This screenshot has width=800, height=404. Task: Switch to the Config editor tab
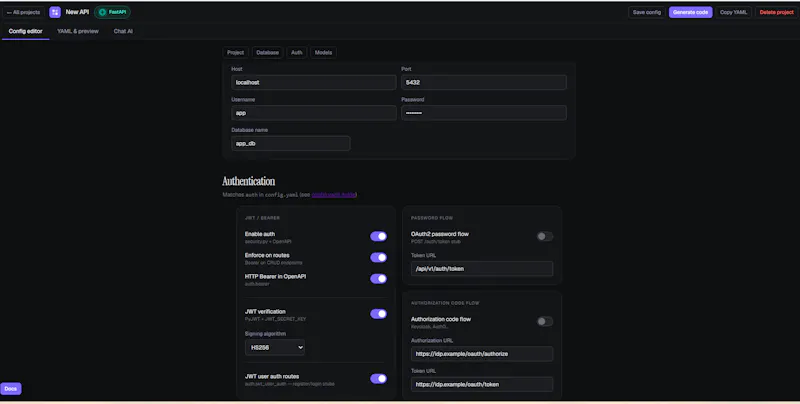pyautogui.click(x=26, y=31)
